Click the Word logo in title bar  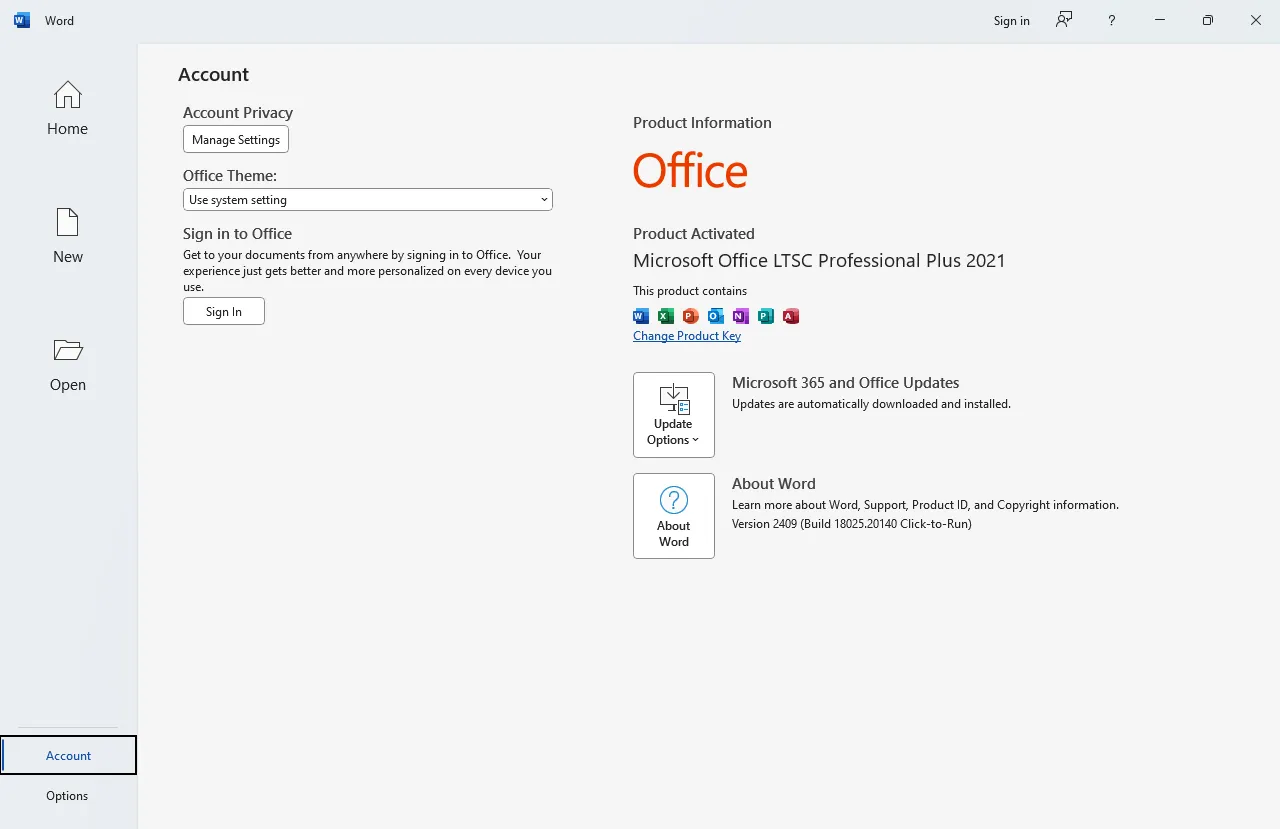(x=22, y=20)
